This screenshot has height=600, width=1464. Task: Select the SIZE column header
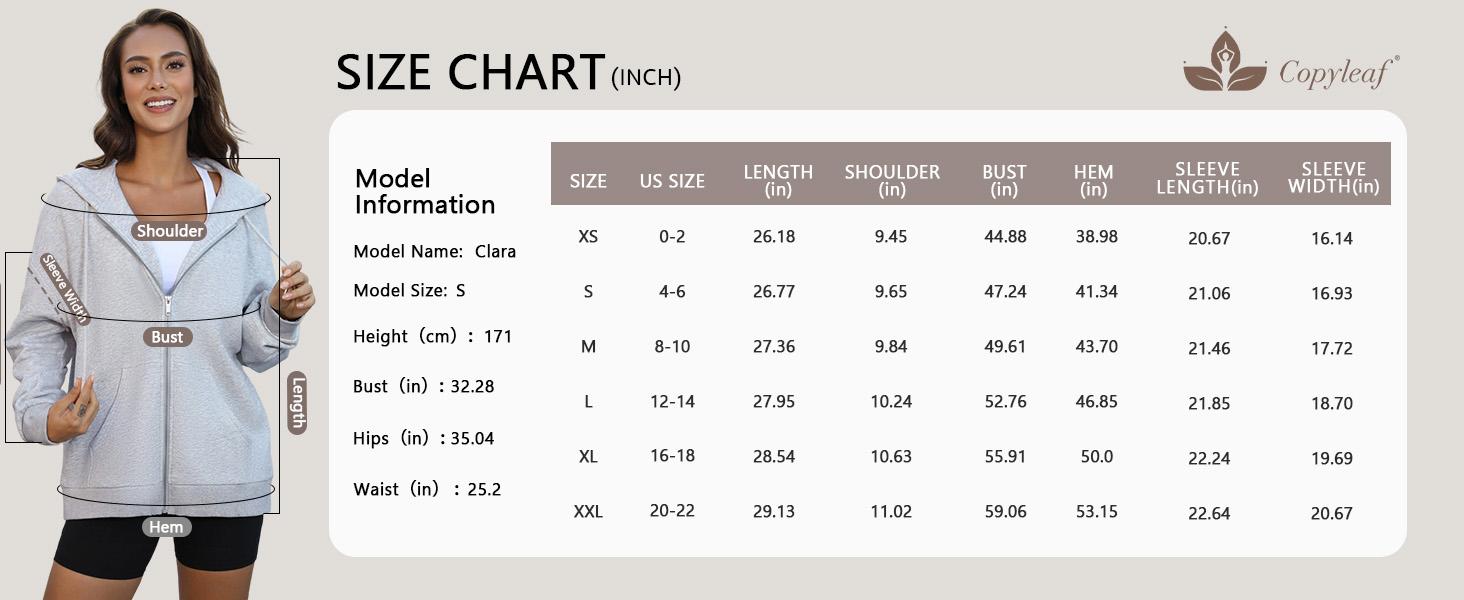tap(588, 181)
